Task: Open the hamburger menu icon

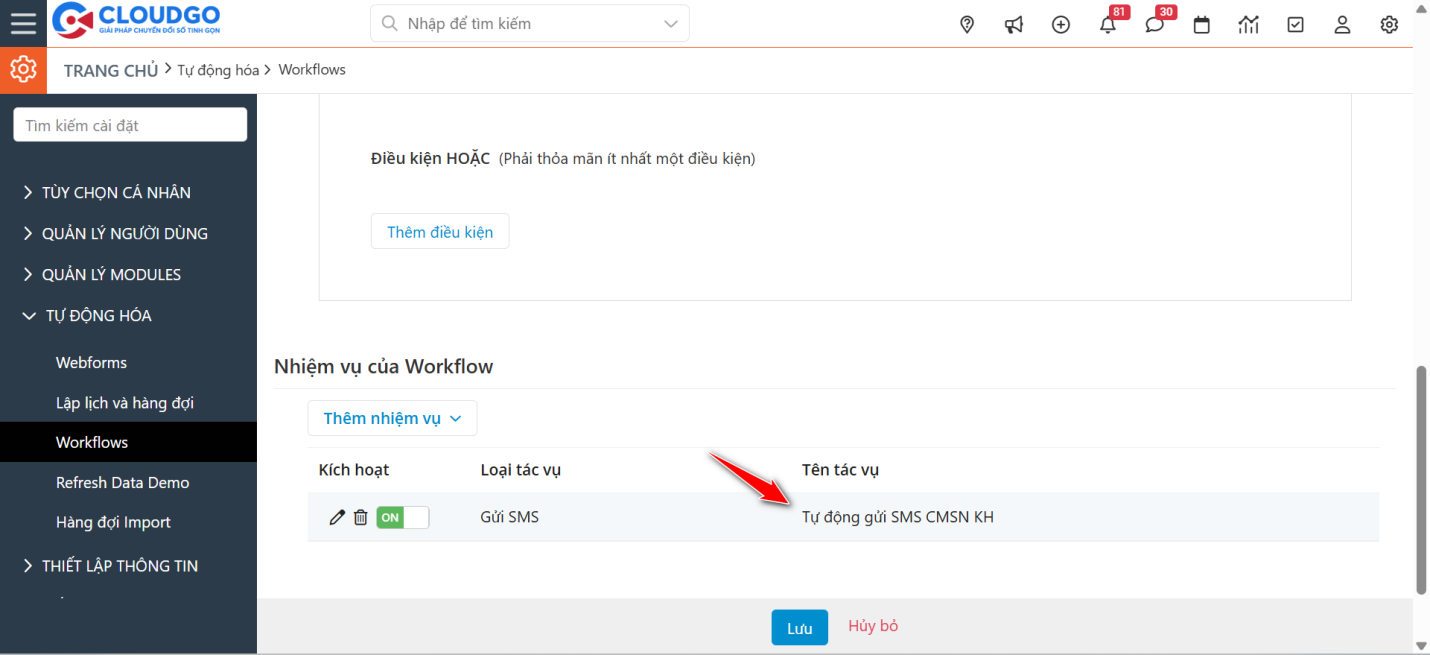Action: pyautogui.click(x=22, y=24)
